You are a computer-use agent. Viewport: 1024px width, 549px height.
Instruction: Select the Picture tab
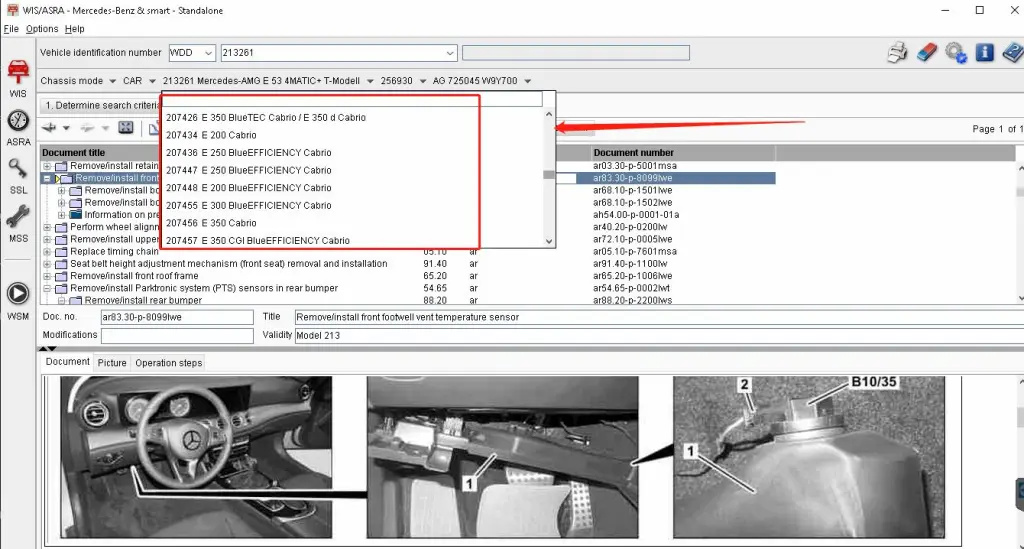[112, 363]
